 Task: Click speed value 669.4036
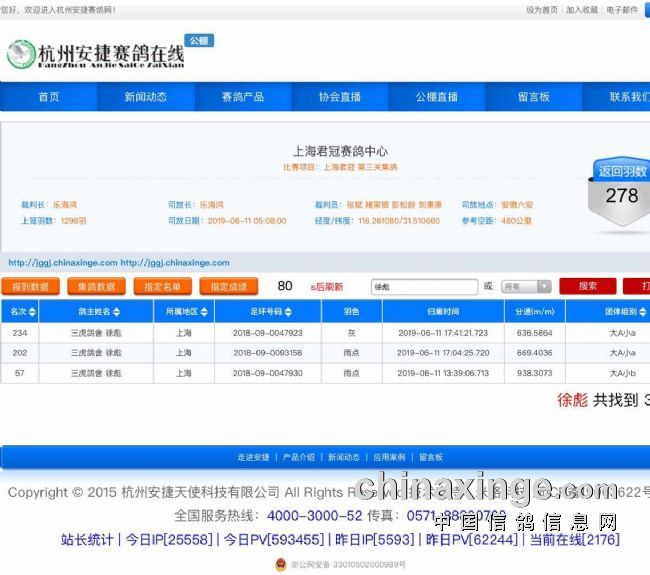[535, 353]
